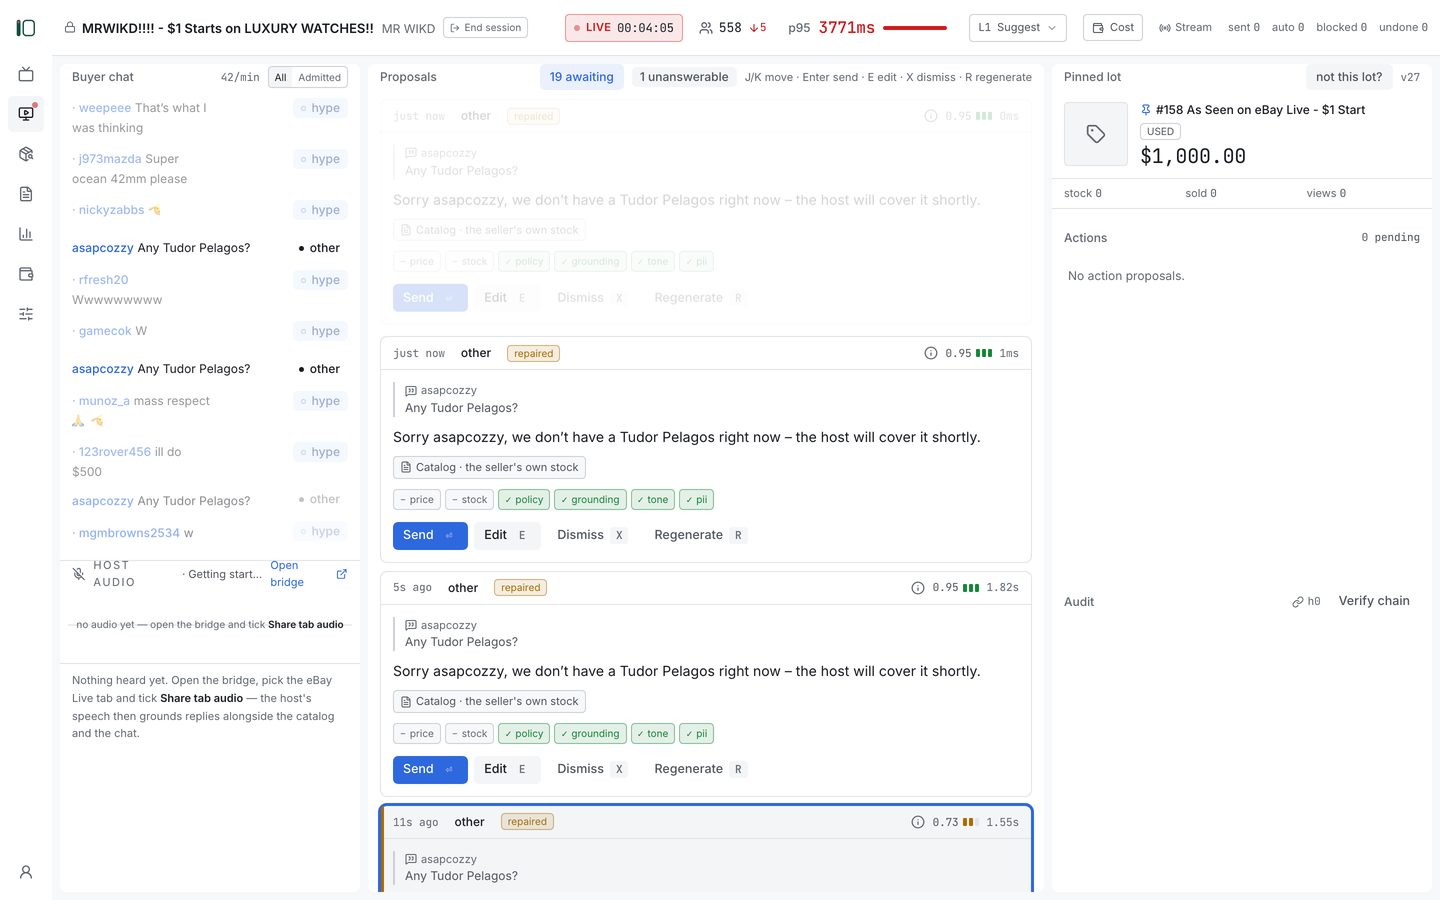Image resolution: width=1440 pixels, height=900 pixels.
Task: Regenerate the 5s ago proposal
Action: tap(699, 769)
